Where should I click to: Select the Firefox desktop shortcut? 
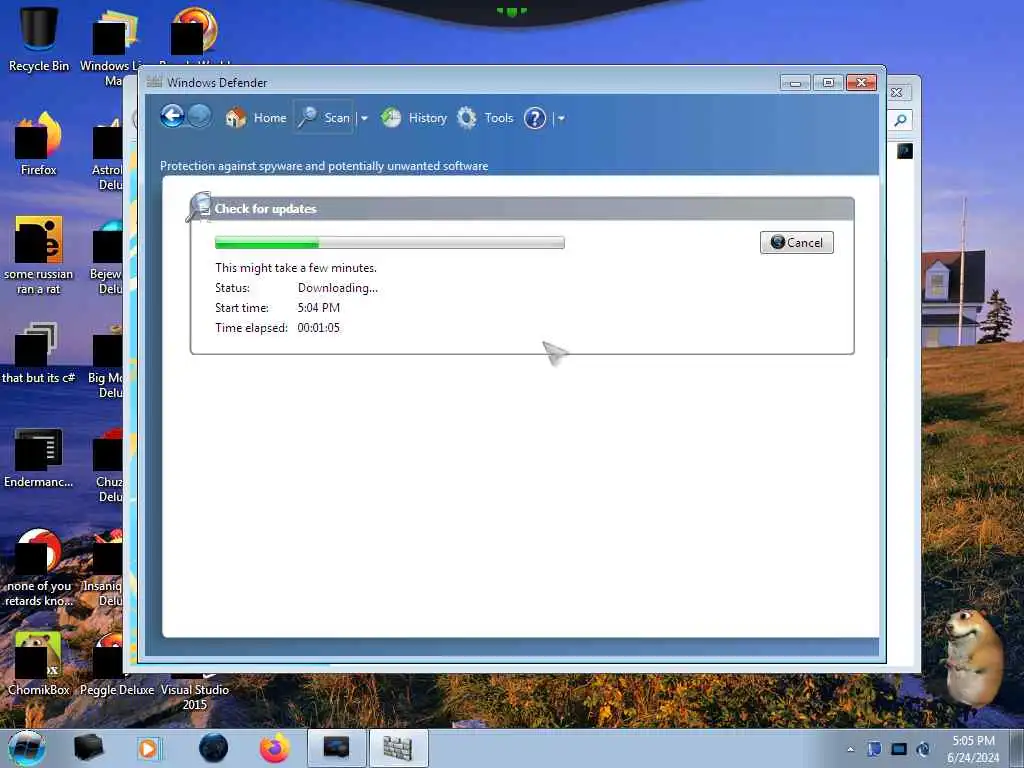click(39, 144)
